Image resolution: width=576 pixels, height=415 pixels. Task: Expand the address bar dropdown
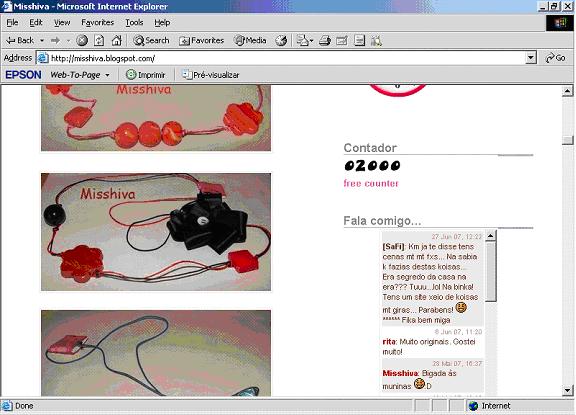coord(530,58)
